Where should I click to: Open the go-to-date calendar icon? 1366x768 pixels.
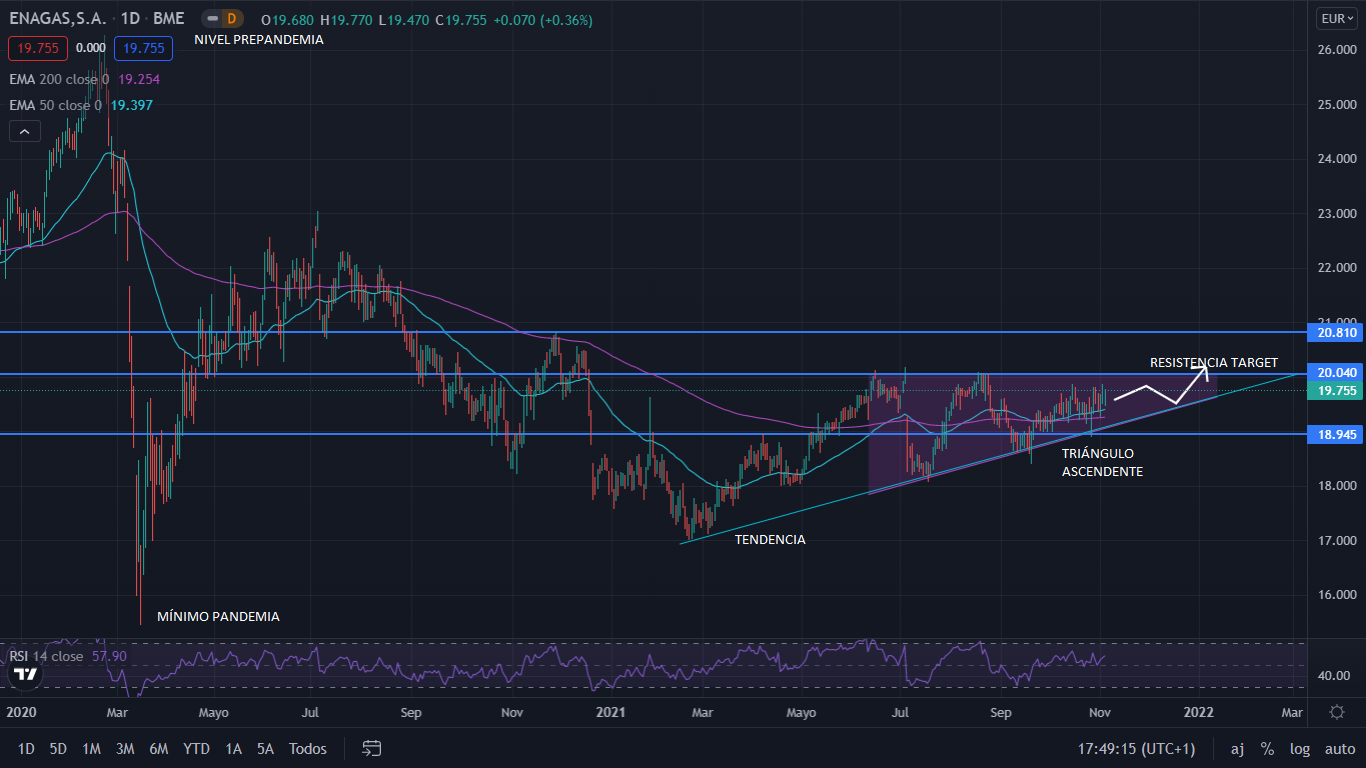pos(372,748)
